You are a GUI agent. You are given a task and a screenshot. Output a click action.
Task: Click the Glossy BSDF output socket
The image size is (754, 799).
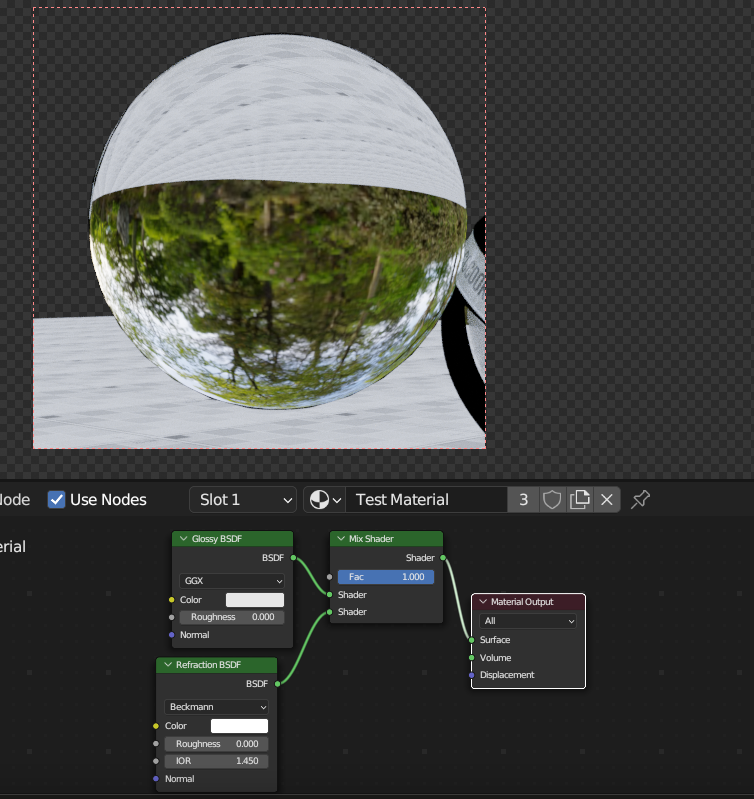tap(293, 558)
